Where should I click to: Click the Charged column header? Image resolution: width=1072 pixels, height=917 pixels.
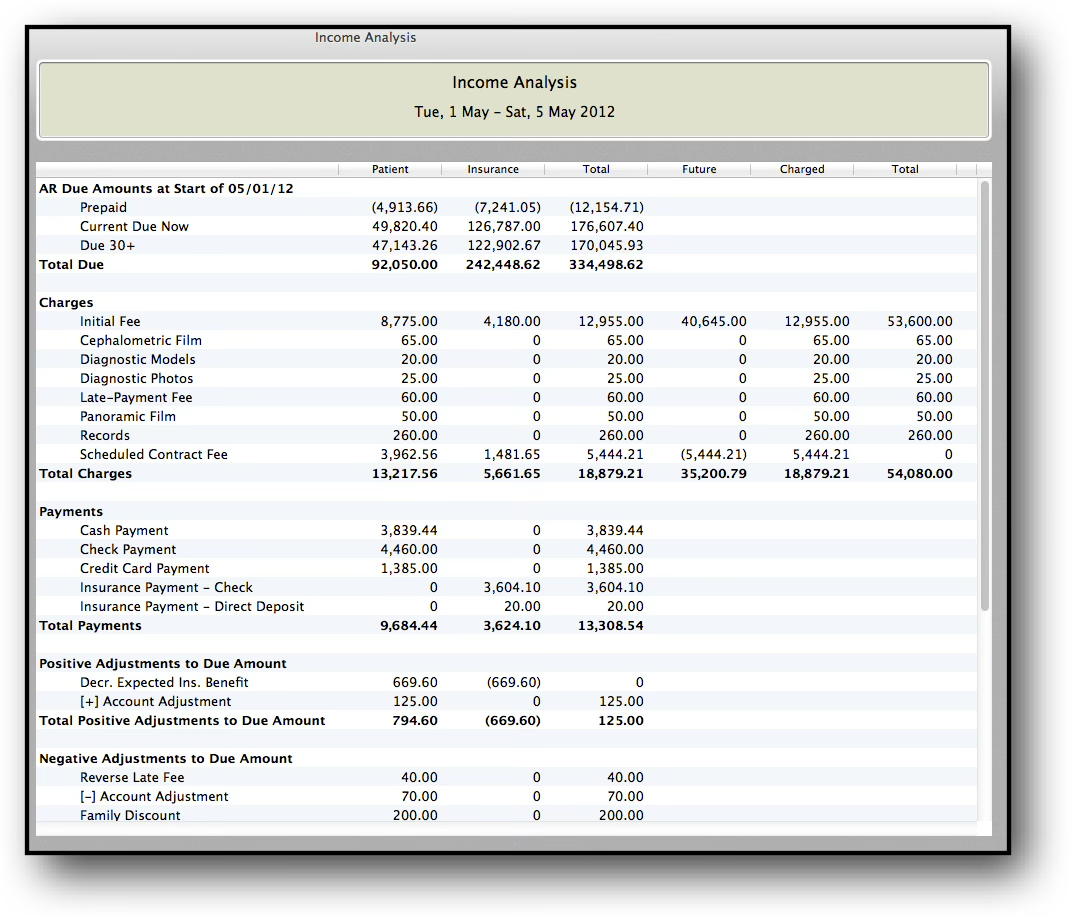[x=802, y=169]
